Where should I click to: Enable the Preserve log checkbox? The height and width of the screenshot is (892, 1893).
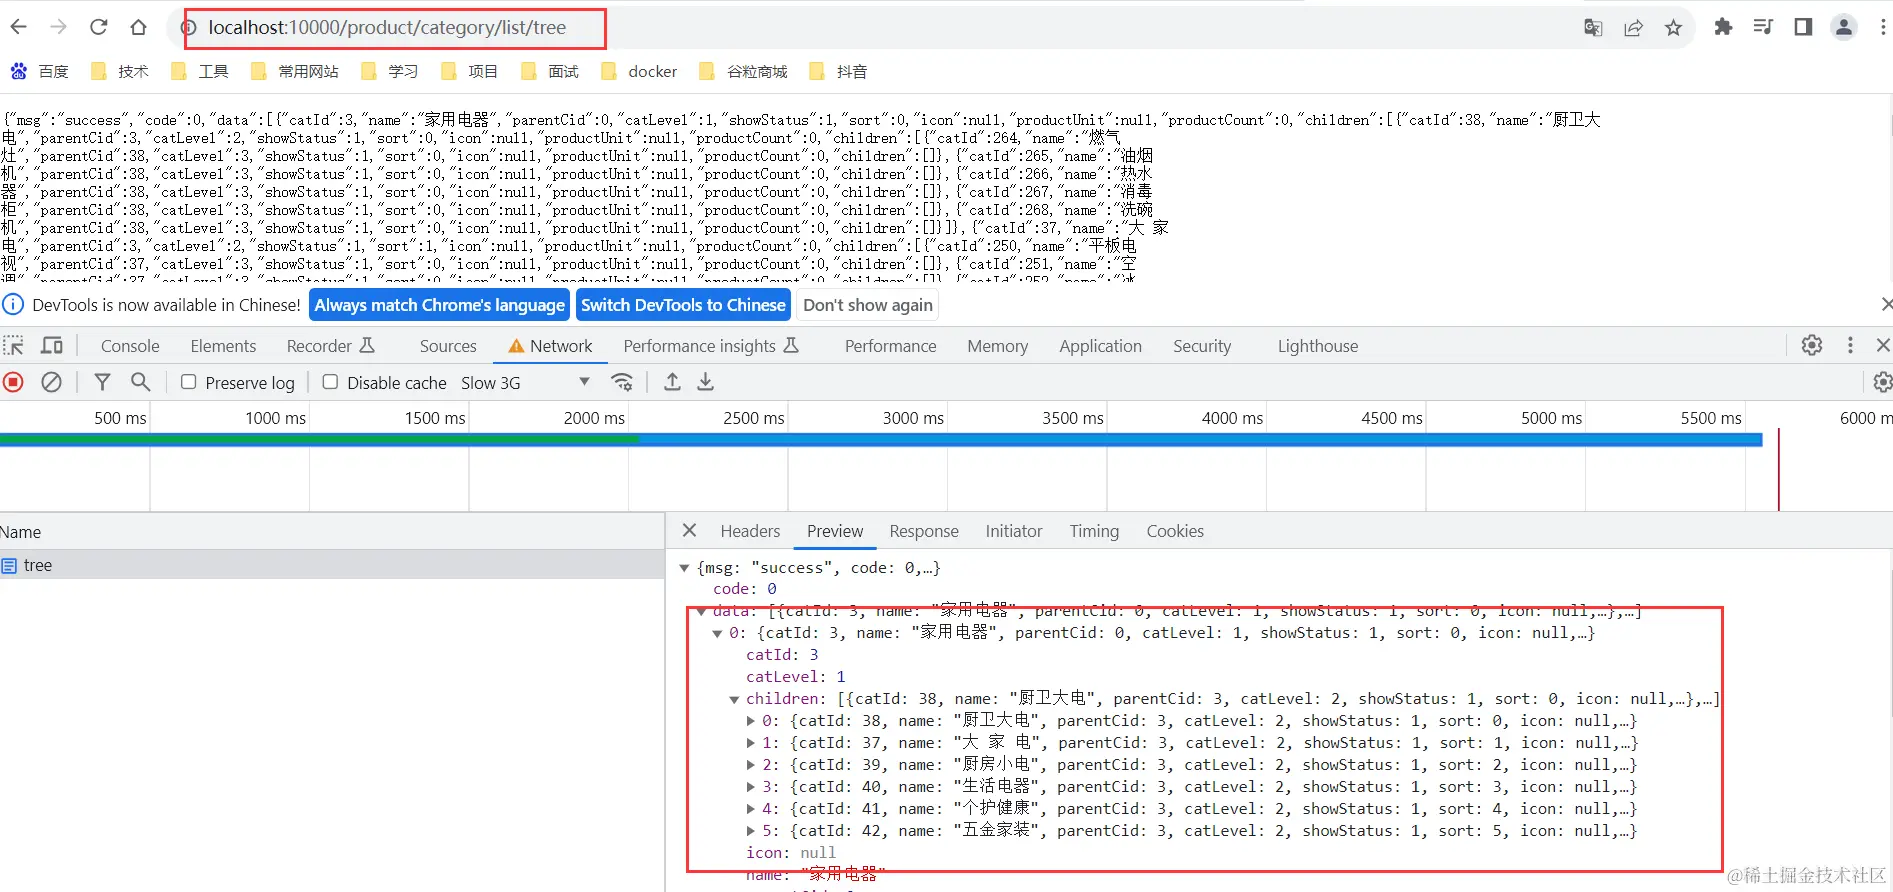point(188,382)
